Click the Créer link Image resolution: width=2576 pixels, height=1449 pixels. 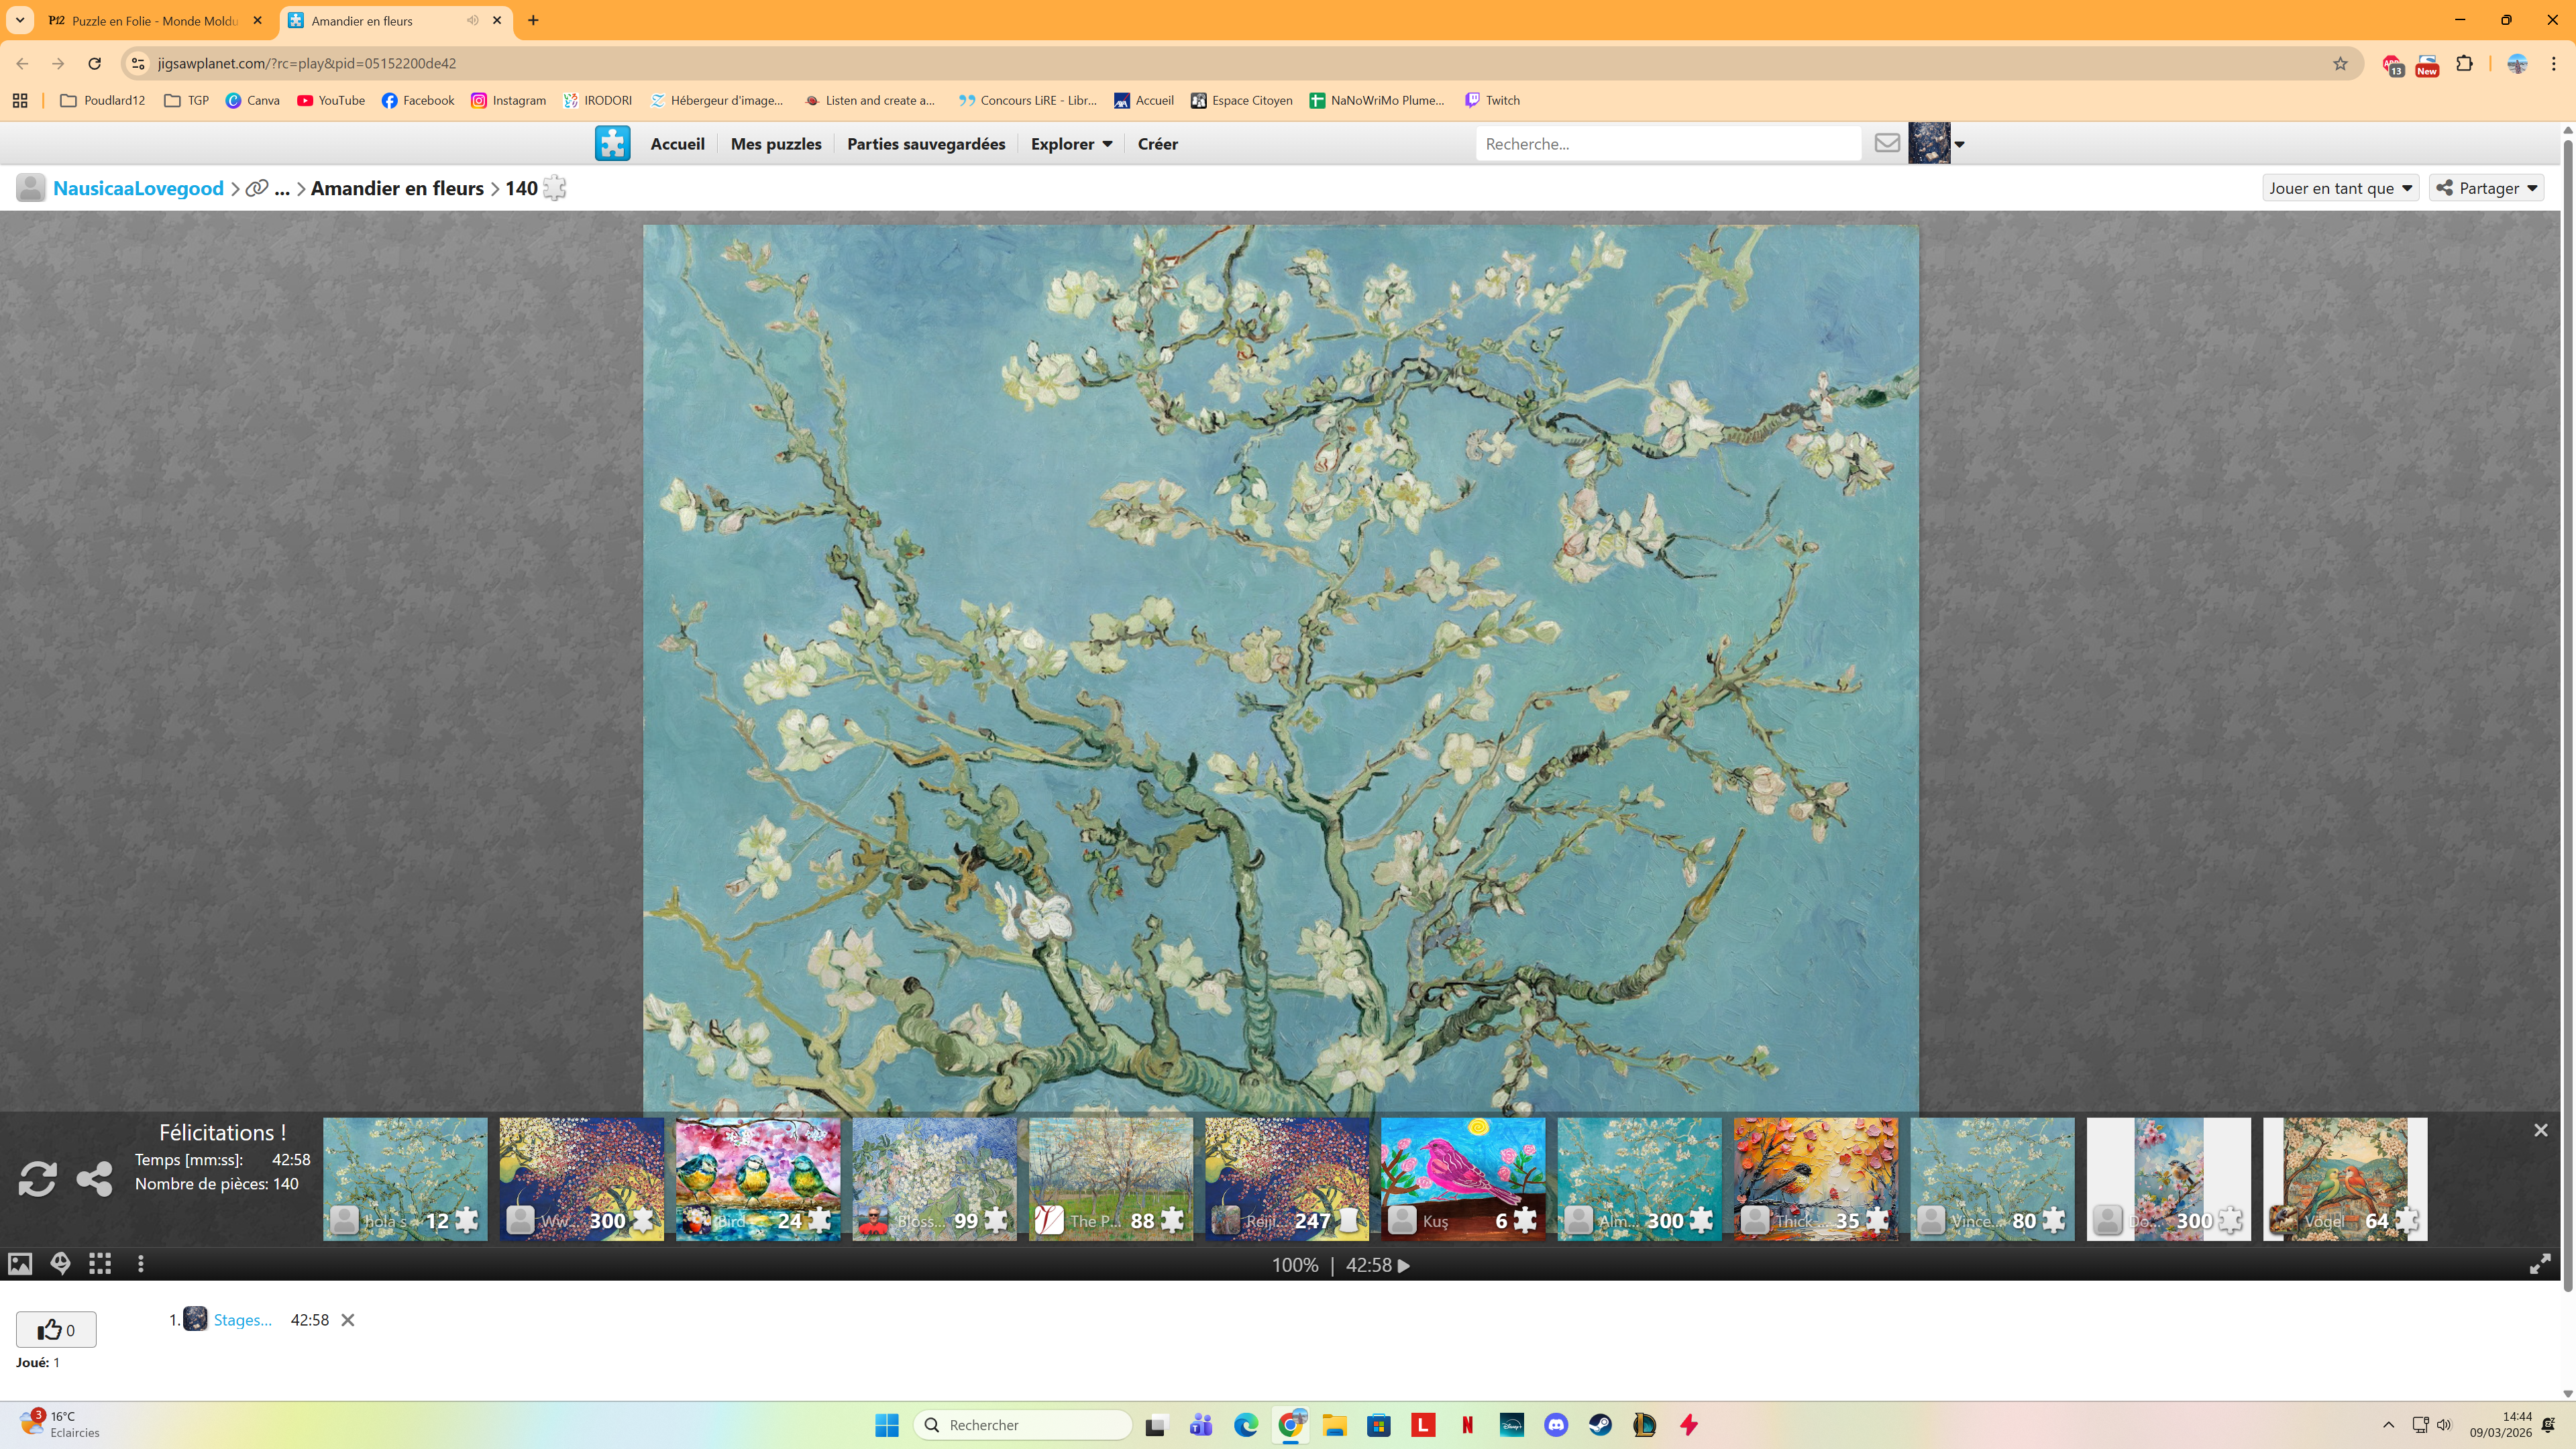pyautogui.click(x=1157, y=144)
